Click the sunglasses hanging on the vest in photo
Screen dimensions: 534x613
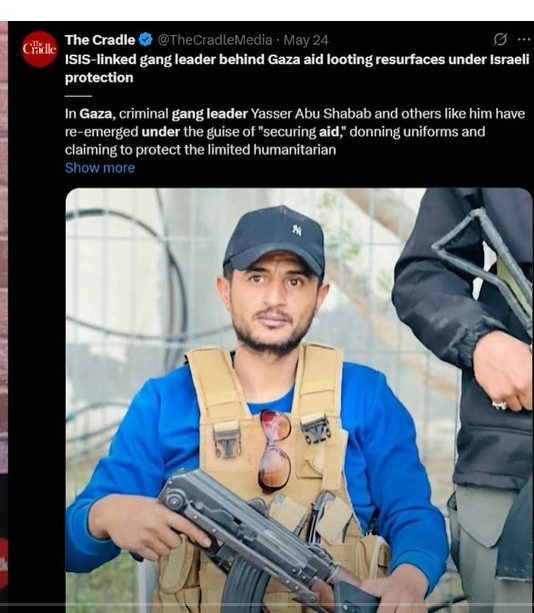point(275,451)
